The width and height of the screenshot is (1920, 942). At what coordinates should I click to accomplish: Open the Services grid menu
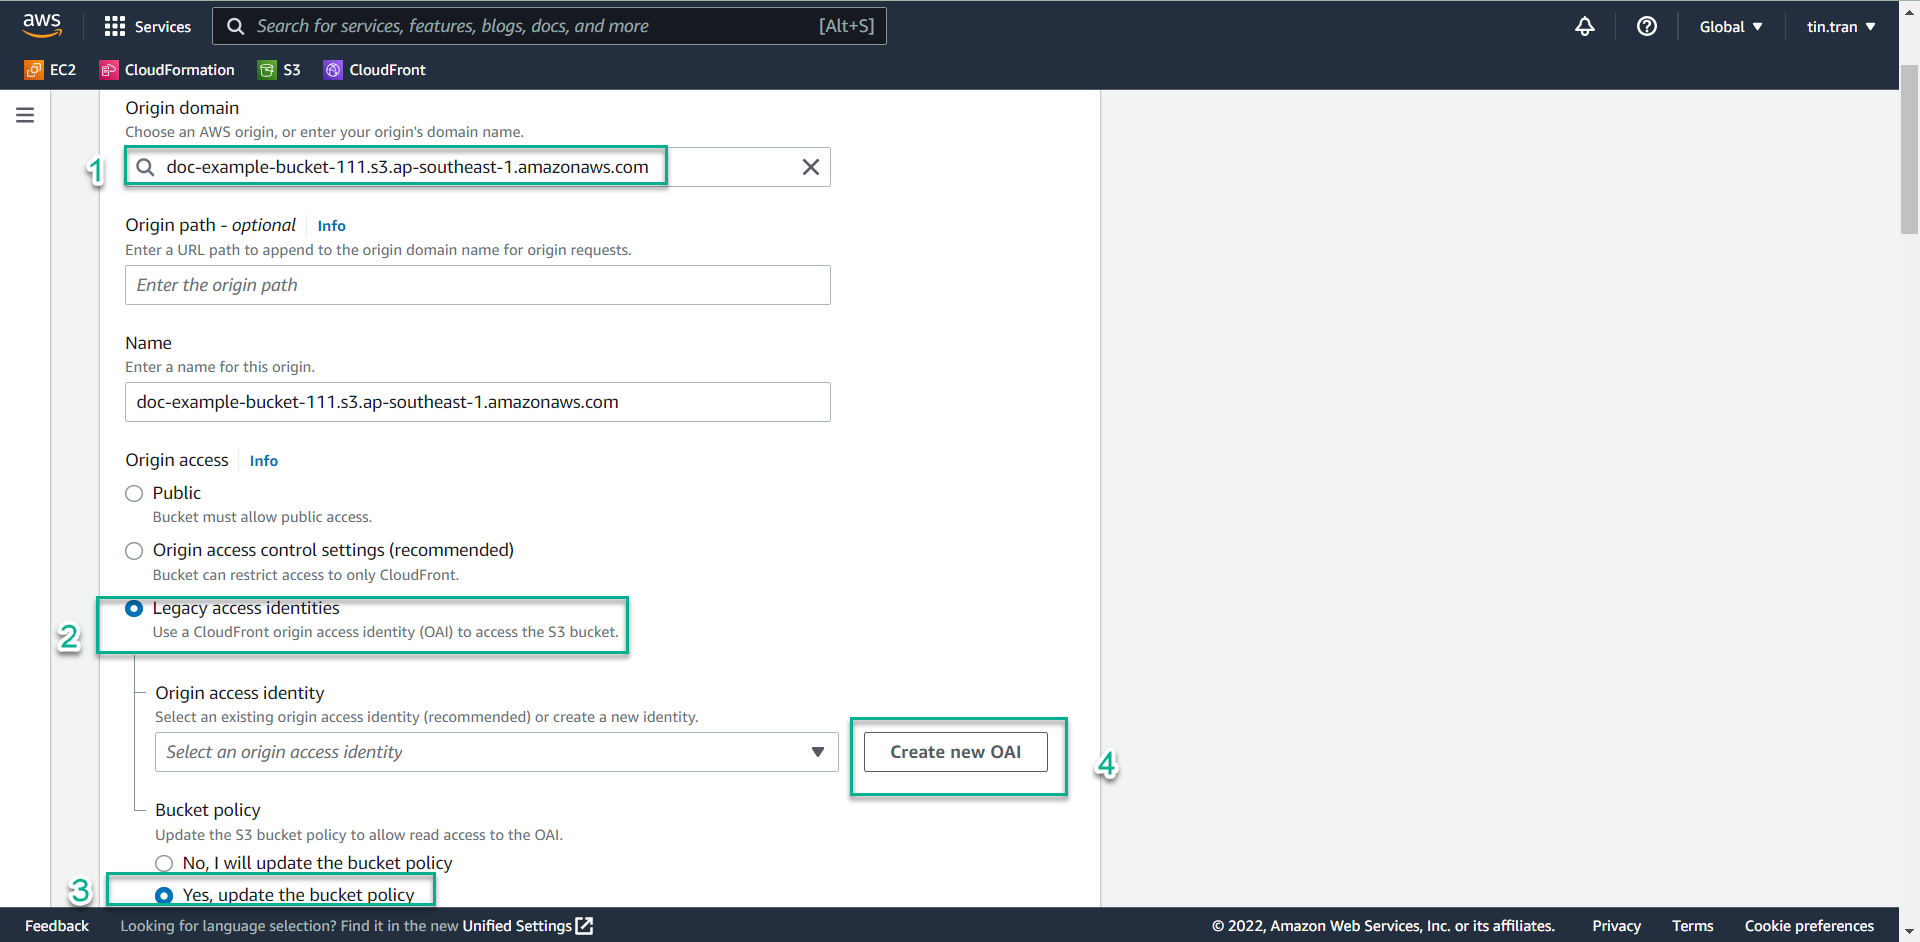tap(147, 26)
